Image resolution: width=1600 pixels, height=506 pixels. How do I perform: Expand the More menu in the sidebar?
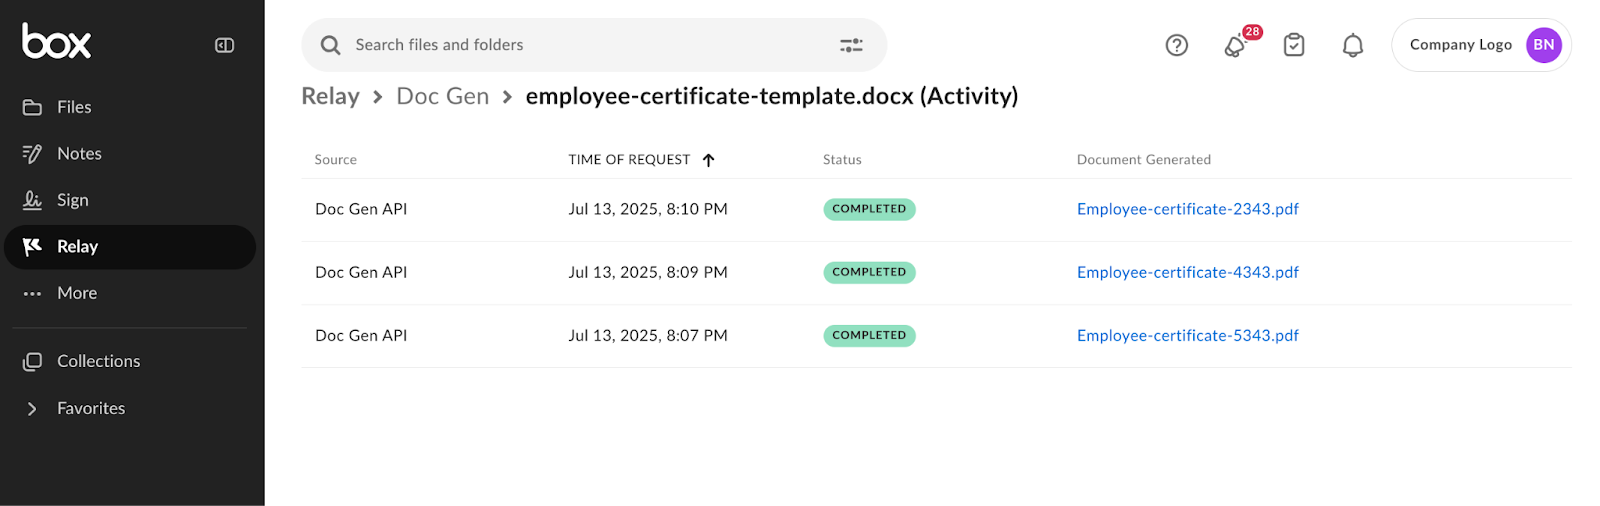tap(76, 293)
